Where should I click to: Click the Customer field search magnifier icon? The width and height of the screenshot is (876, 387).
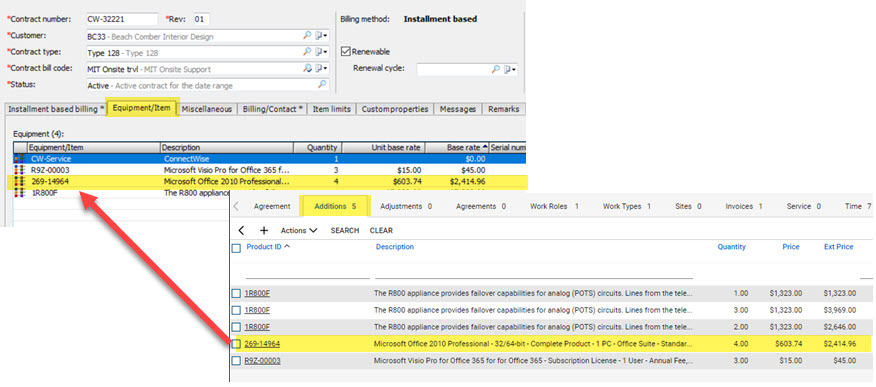click(x=307, y=36)
